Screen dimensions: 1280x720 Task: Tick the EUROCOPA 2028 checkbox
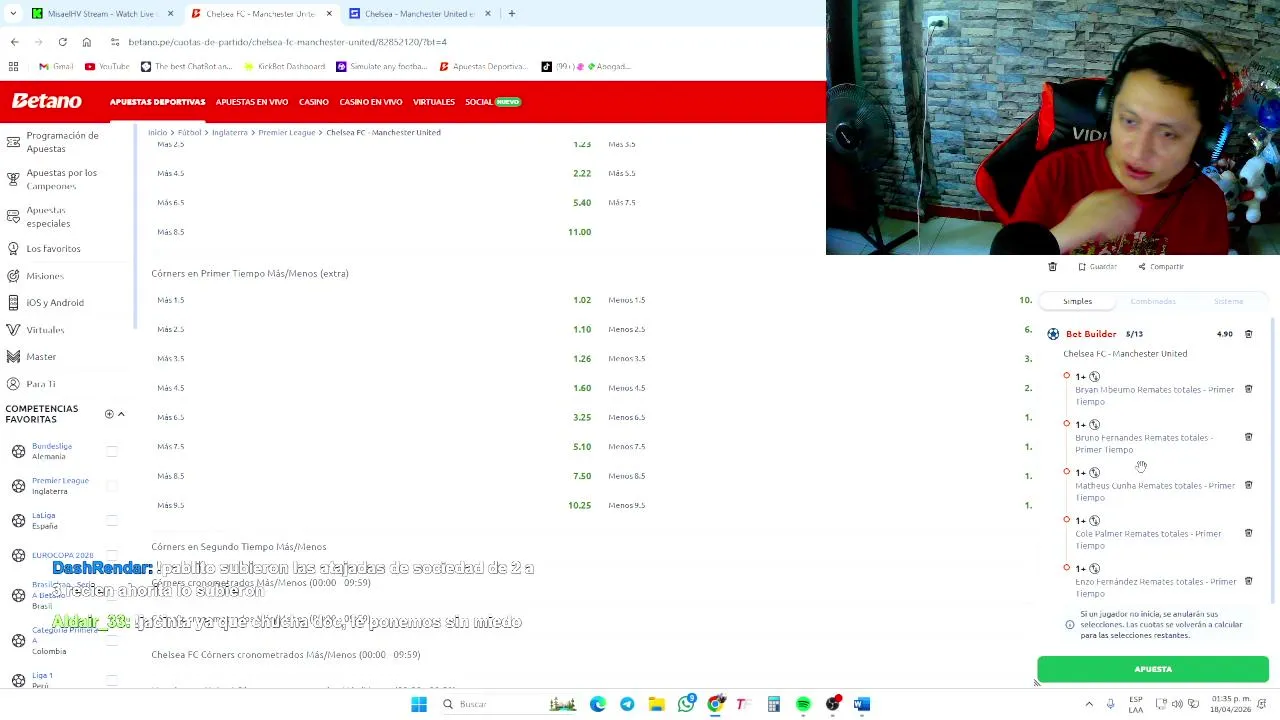pyautogui.click(x=112, y=555)
